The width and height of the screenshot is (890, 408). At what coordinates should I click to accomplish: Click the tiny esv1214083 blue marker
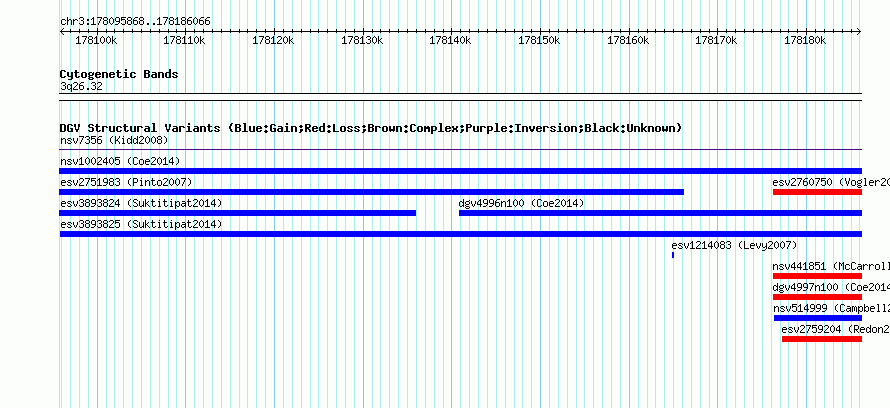[x=673, y=255]
